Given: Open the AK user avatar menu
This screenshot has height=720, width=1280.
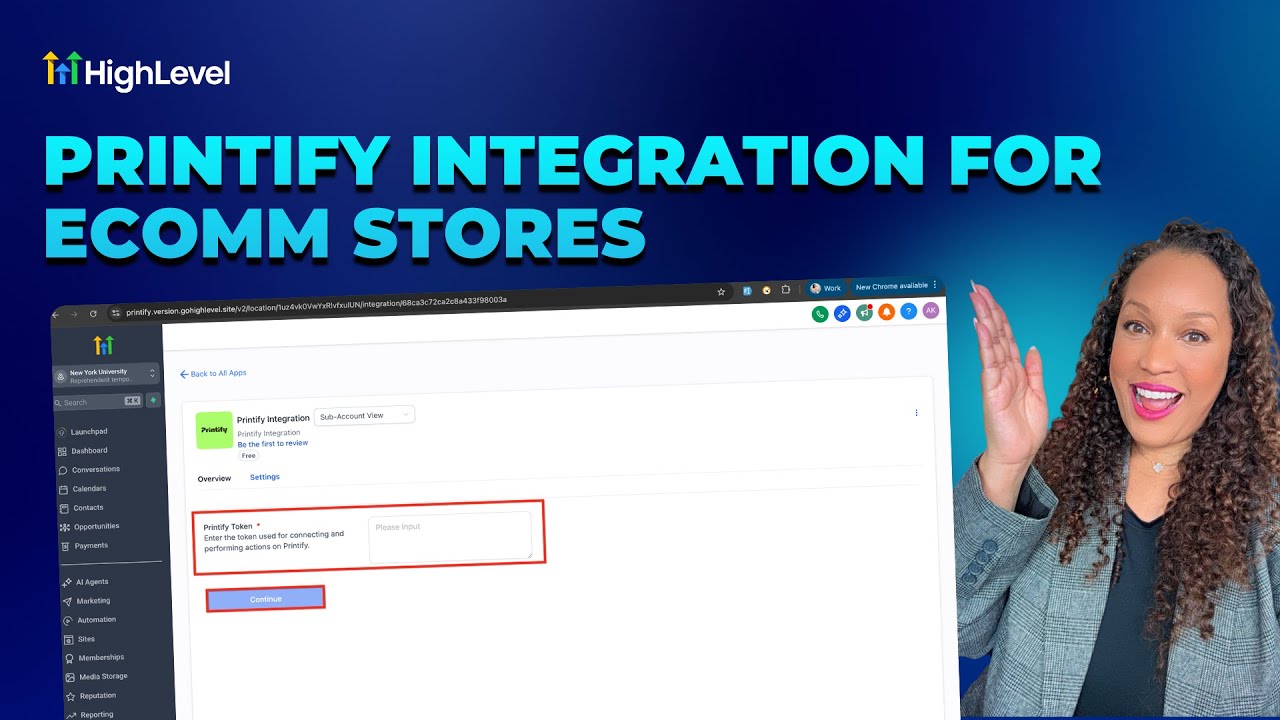Looking at the screenshot, I should pyautogui.click(x=930, y=310).
